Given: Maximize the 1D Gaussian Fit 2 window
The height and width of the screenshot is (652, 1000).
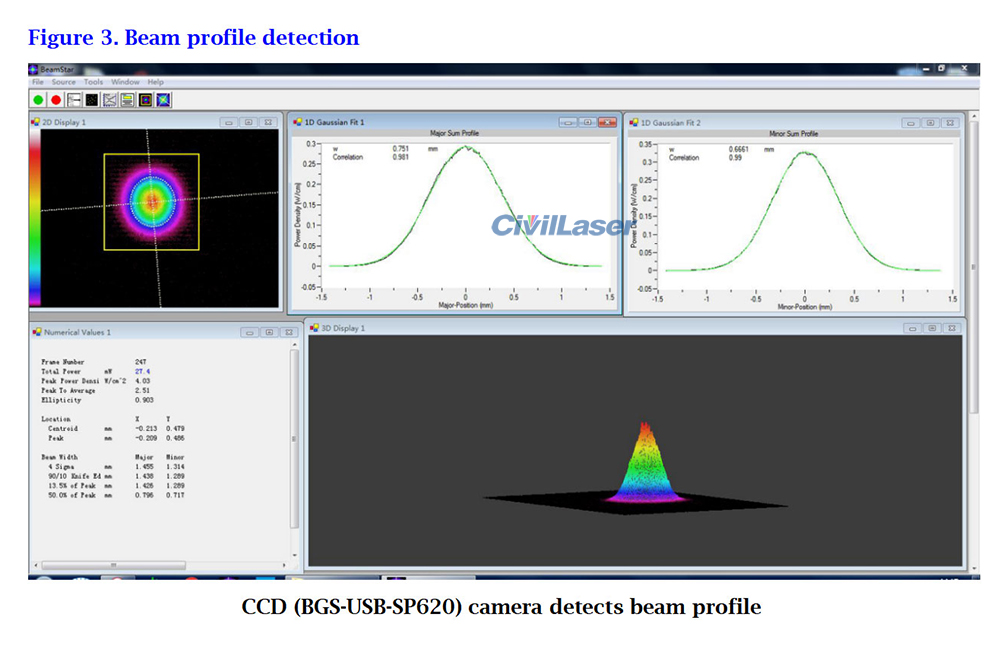Looking at the screenshot, I should 930,123.
